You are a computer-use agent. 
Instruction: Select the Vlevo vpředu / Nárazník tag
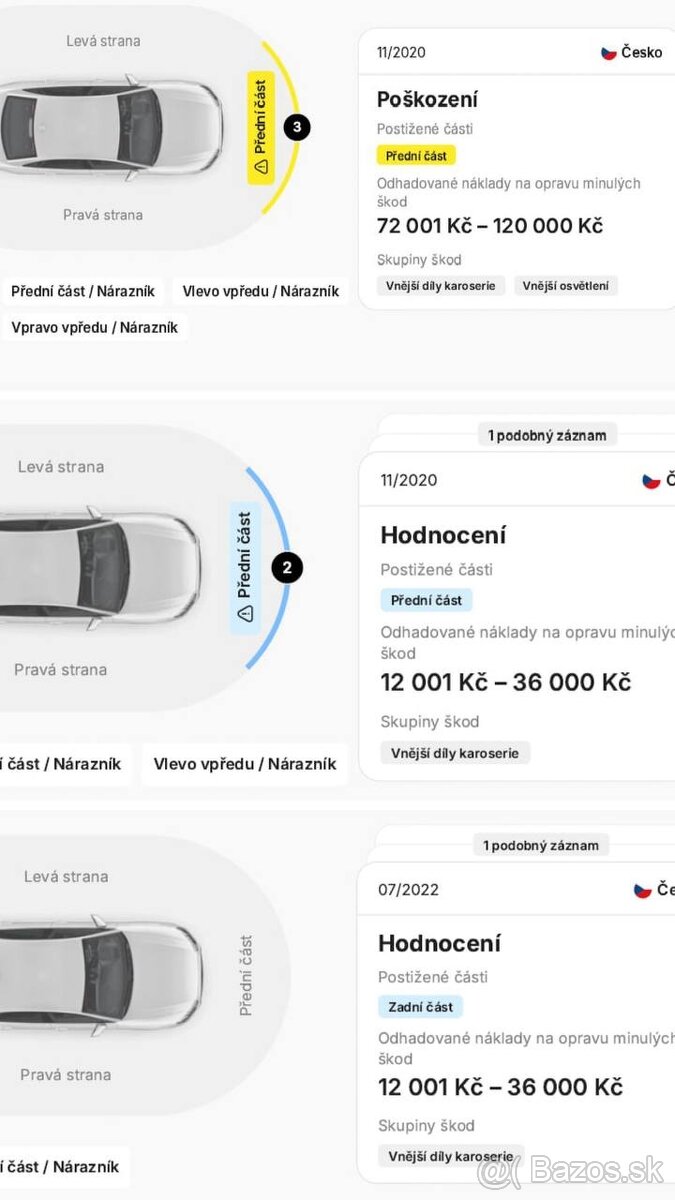point(260,291)
